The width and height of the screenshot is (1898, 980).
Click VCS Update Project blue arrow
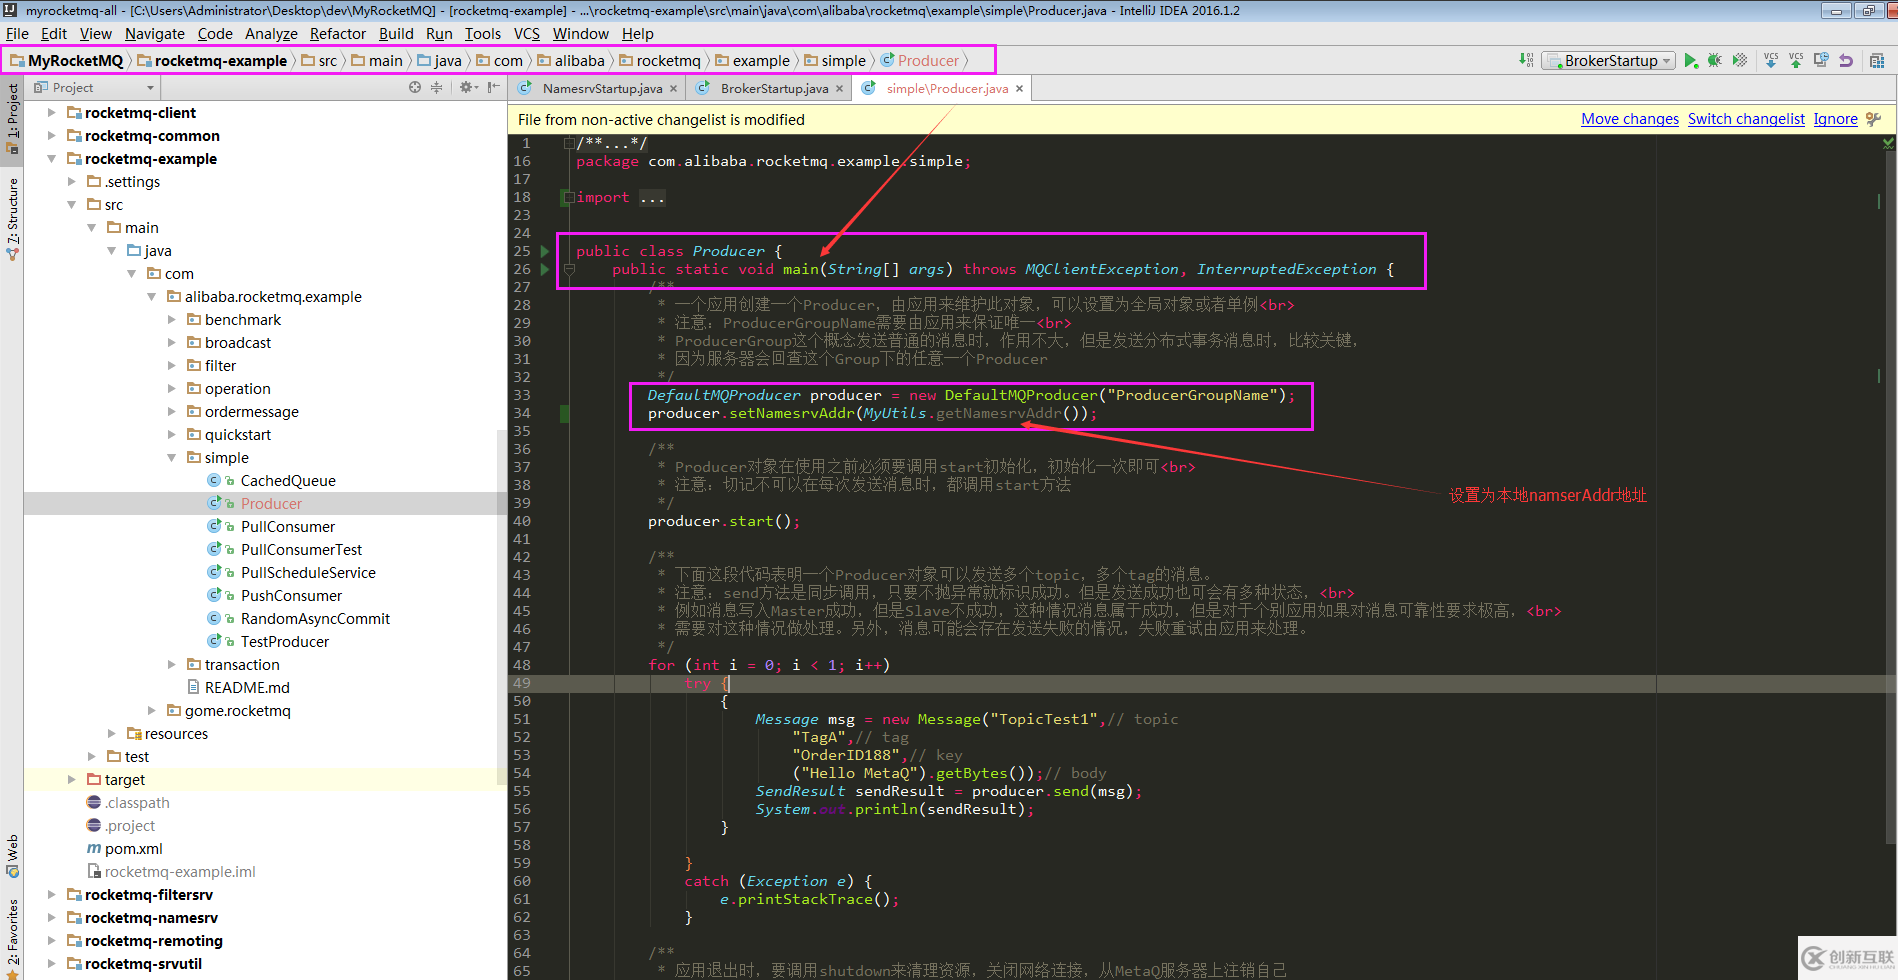(x=1771, y=61)
